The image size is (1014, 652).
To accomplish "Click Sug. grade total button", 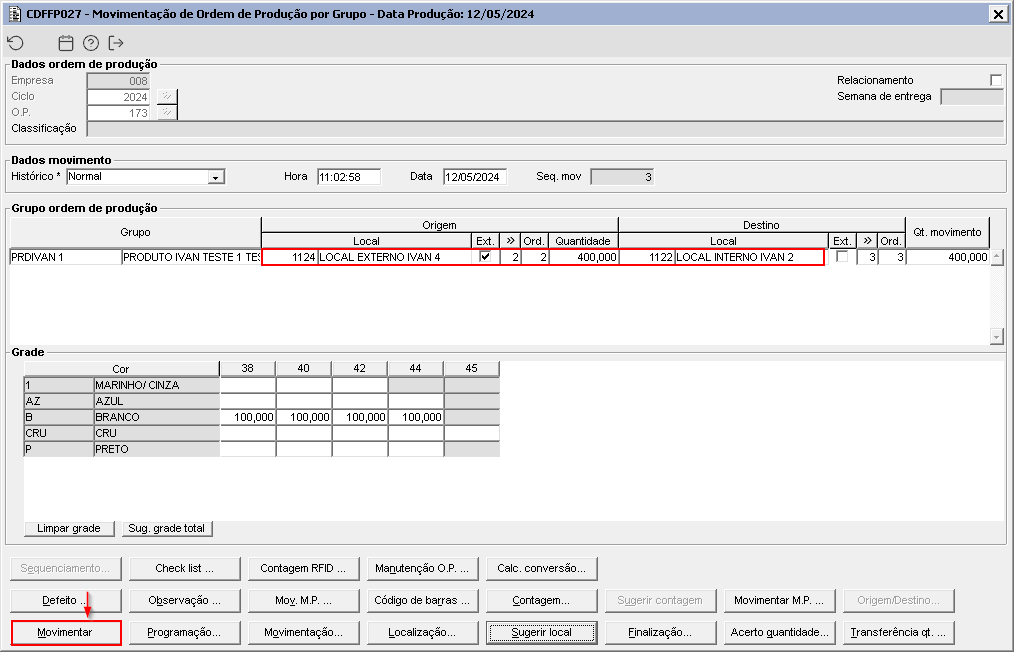I will [167, 528].
